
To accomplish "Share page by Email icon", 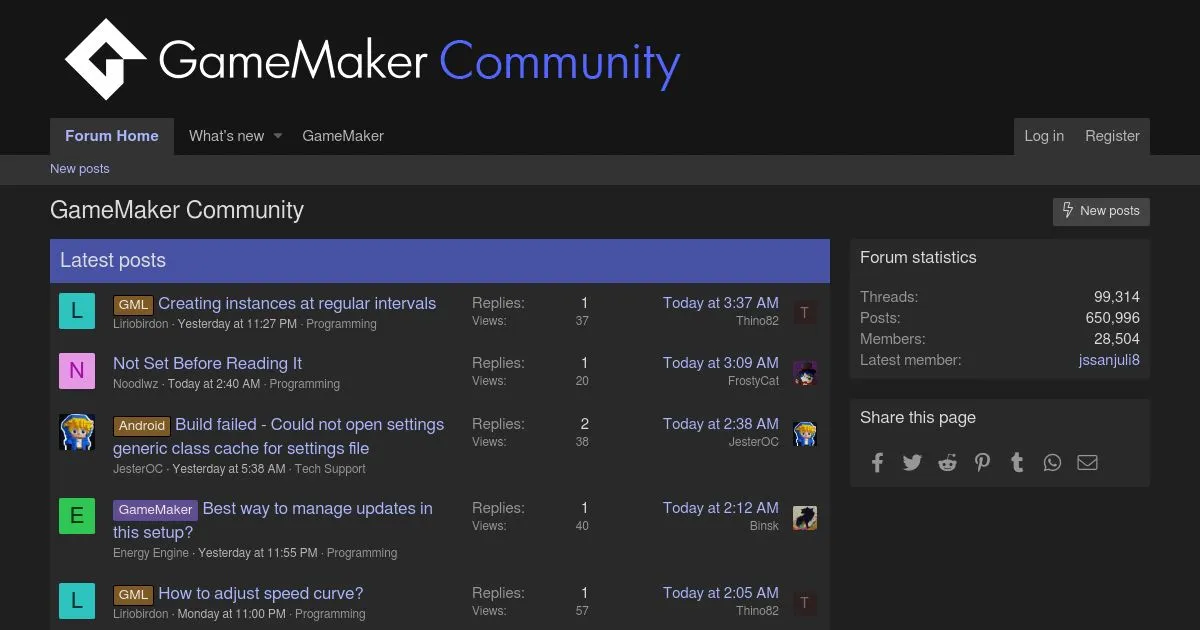I will coord(1087,462).
